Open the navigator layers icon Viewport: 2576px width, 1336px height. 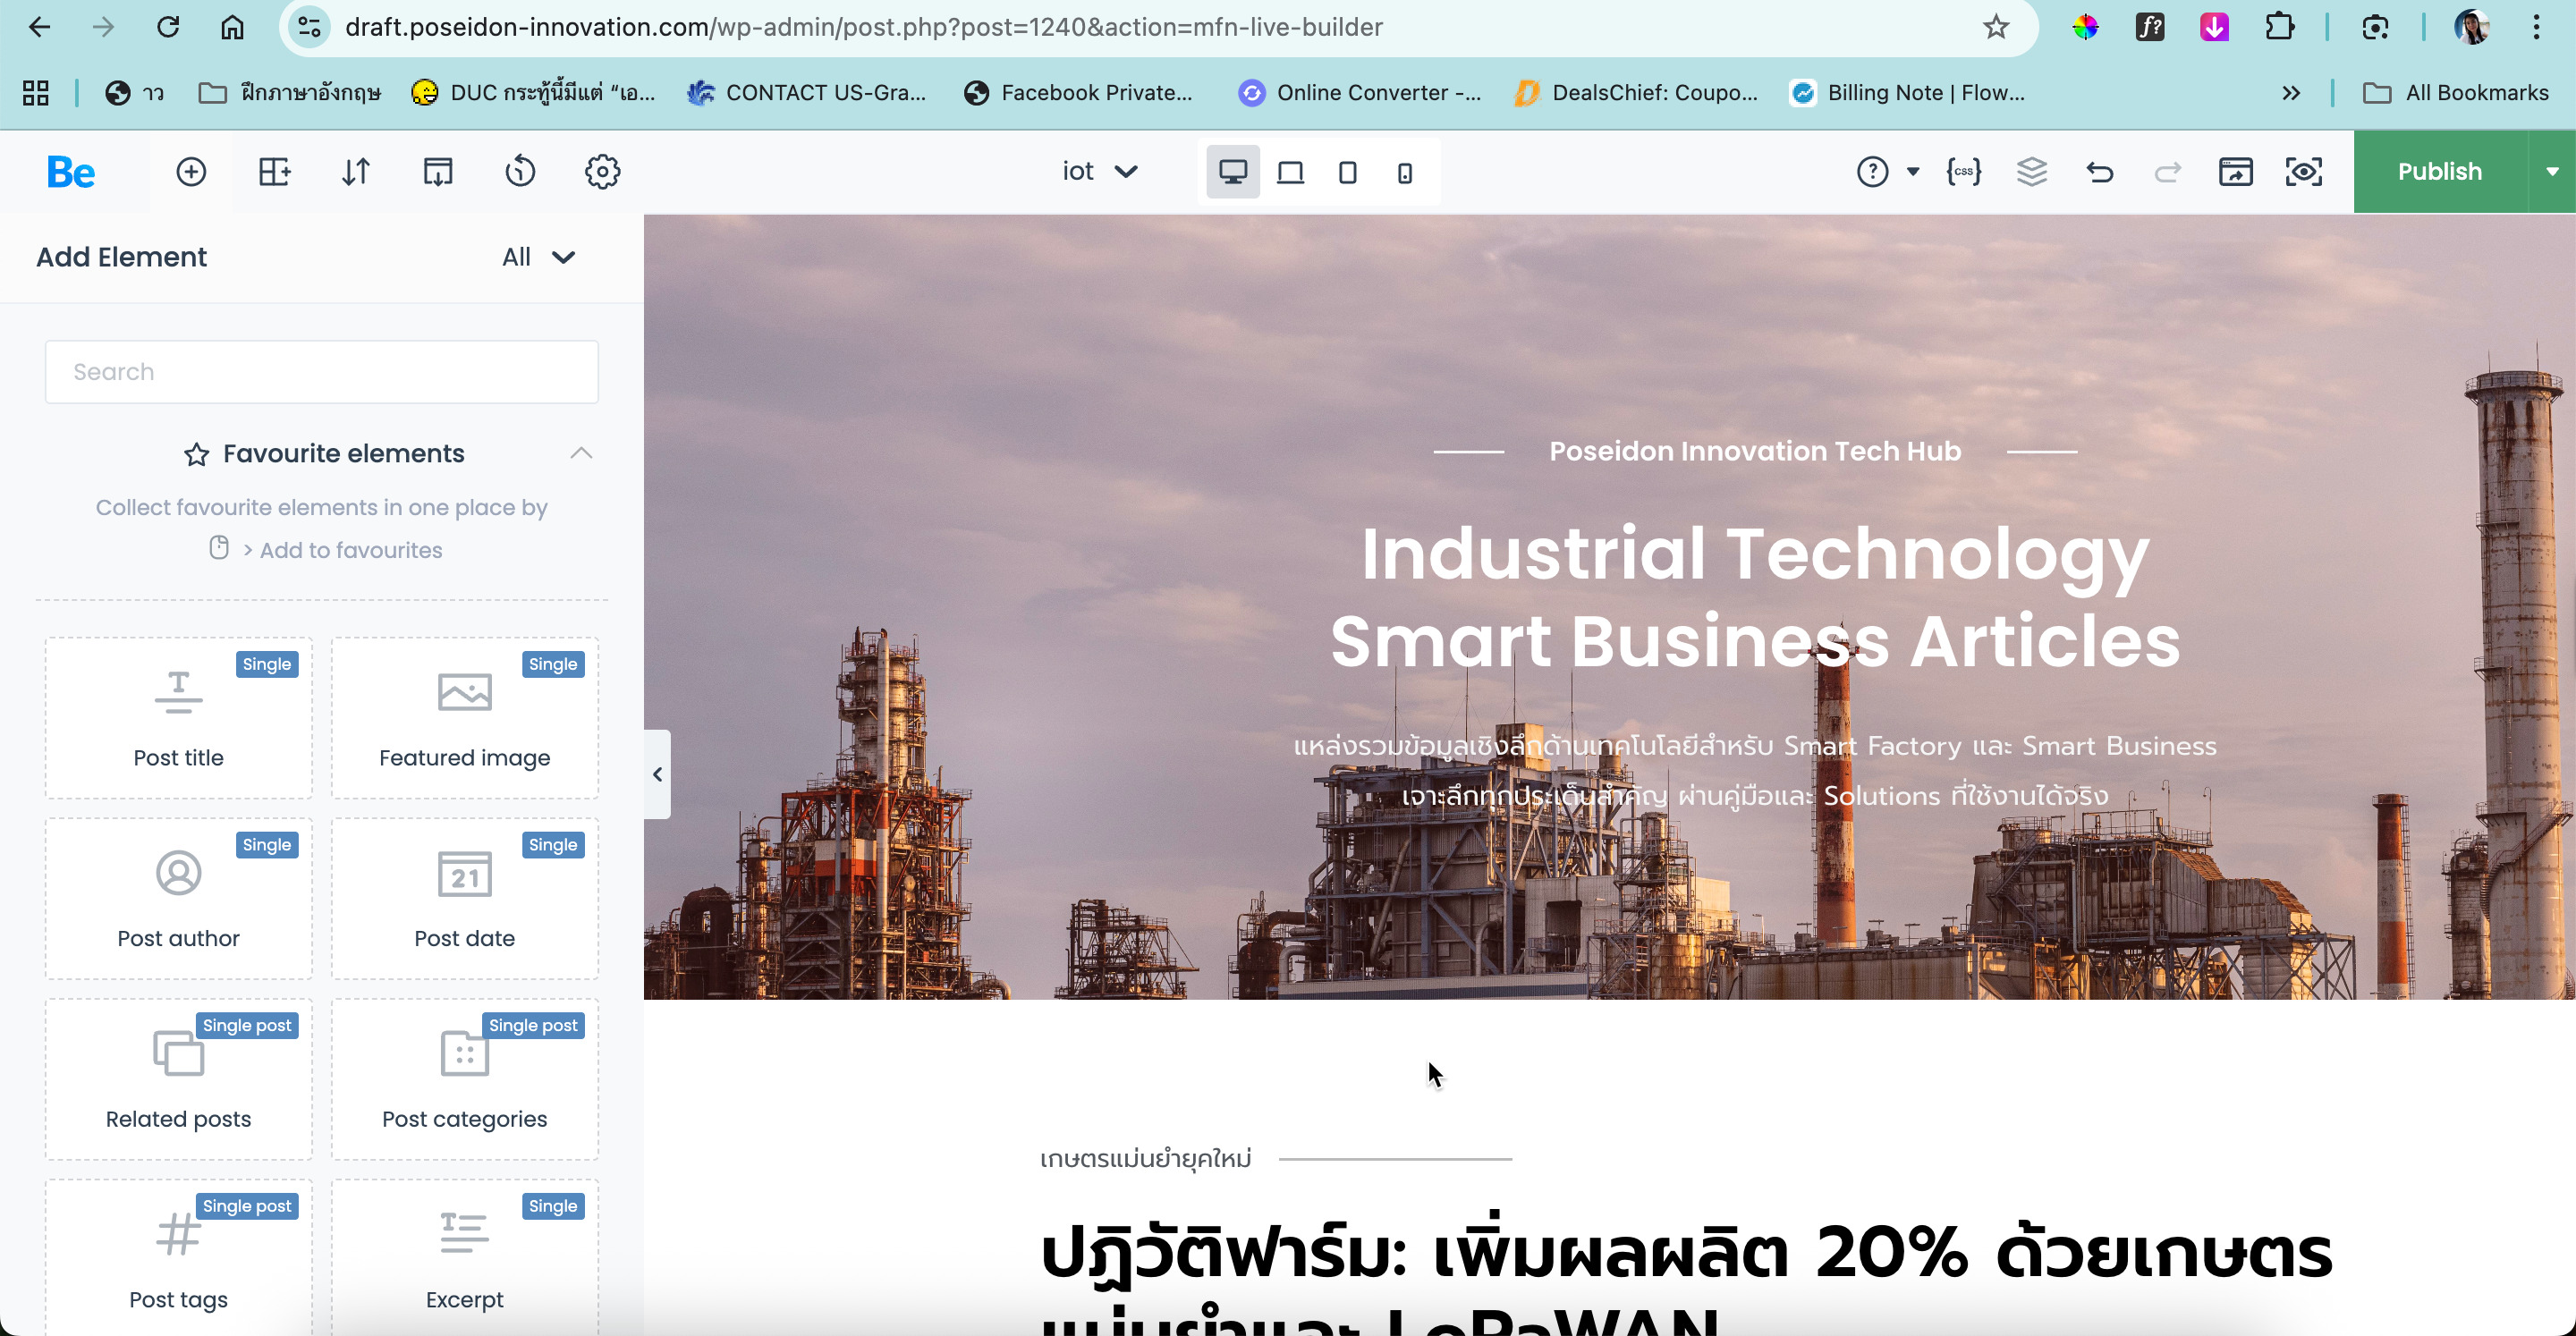coord(2032,172)
